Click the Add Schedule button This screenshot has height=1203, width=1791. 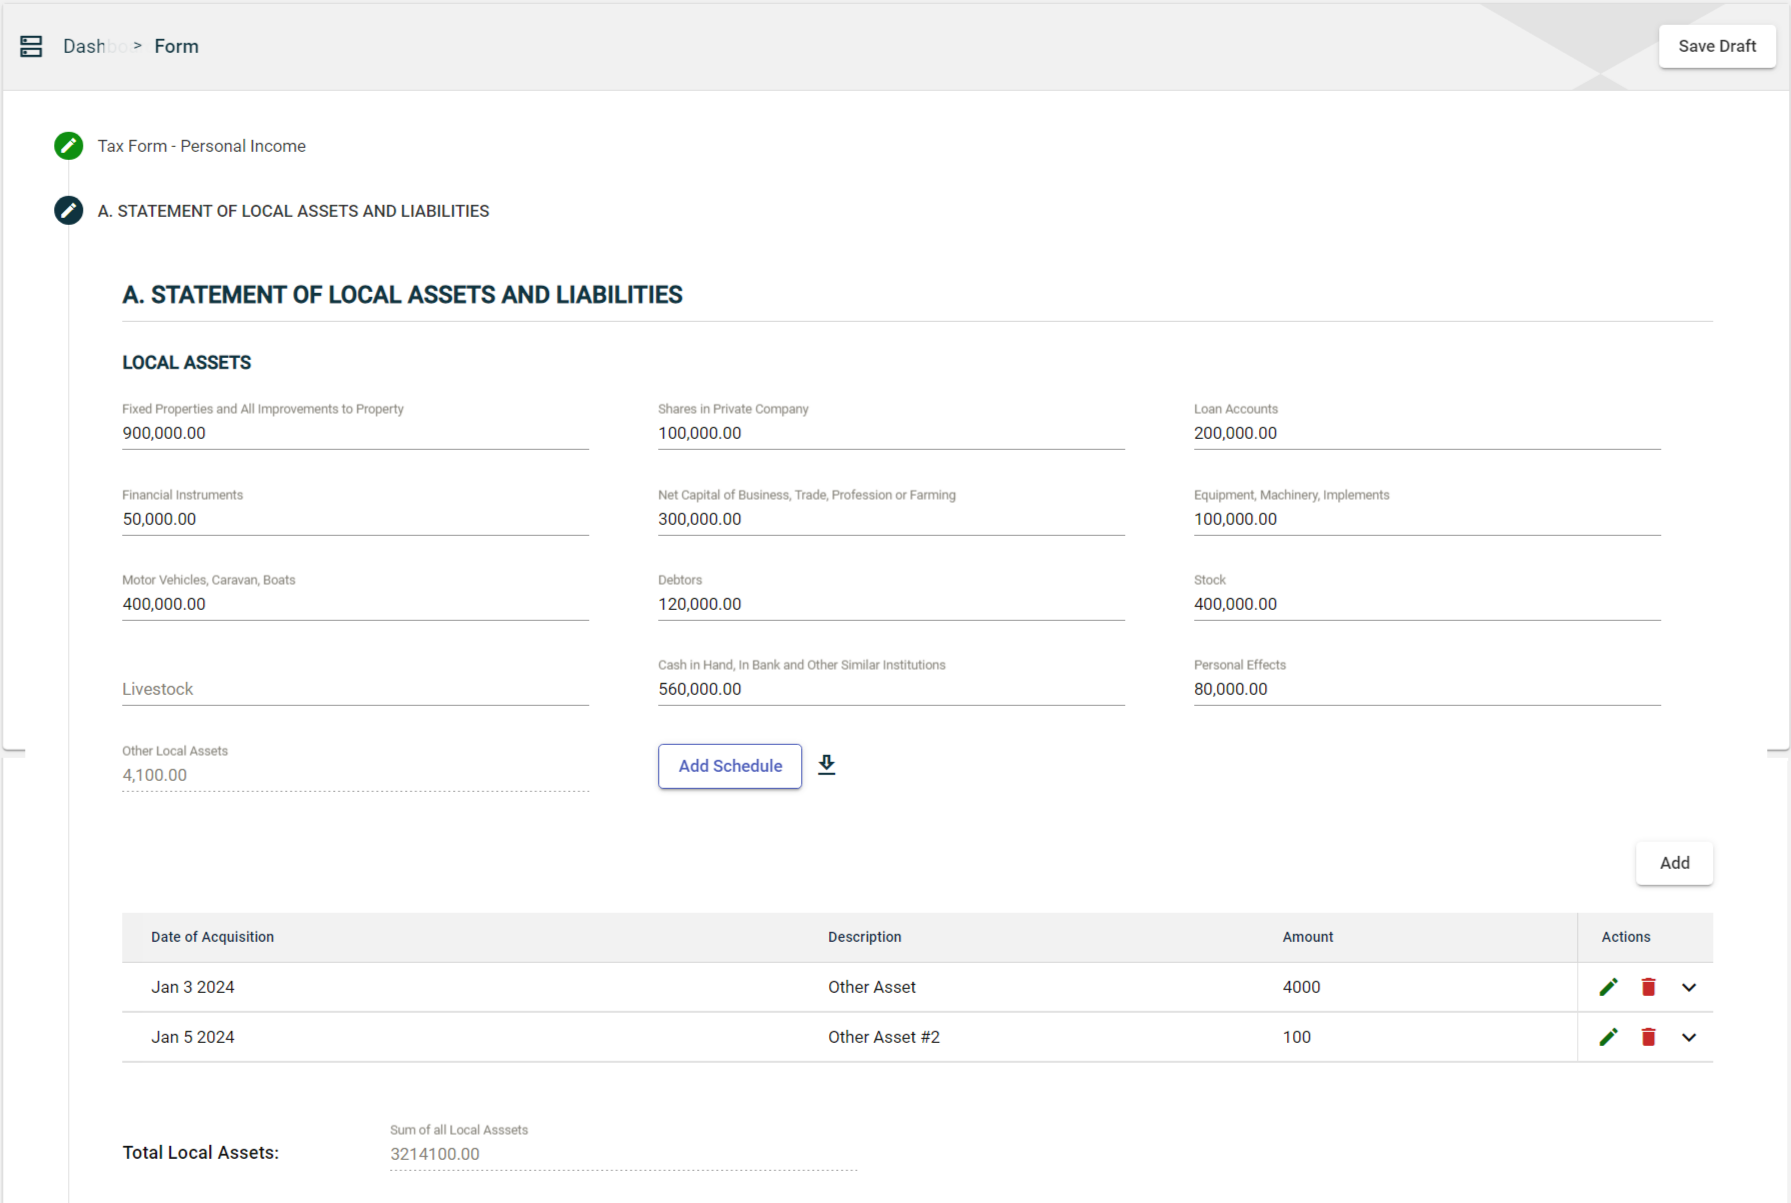click(x=730, y=766)
